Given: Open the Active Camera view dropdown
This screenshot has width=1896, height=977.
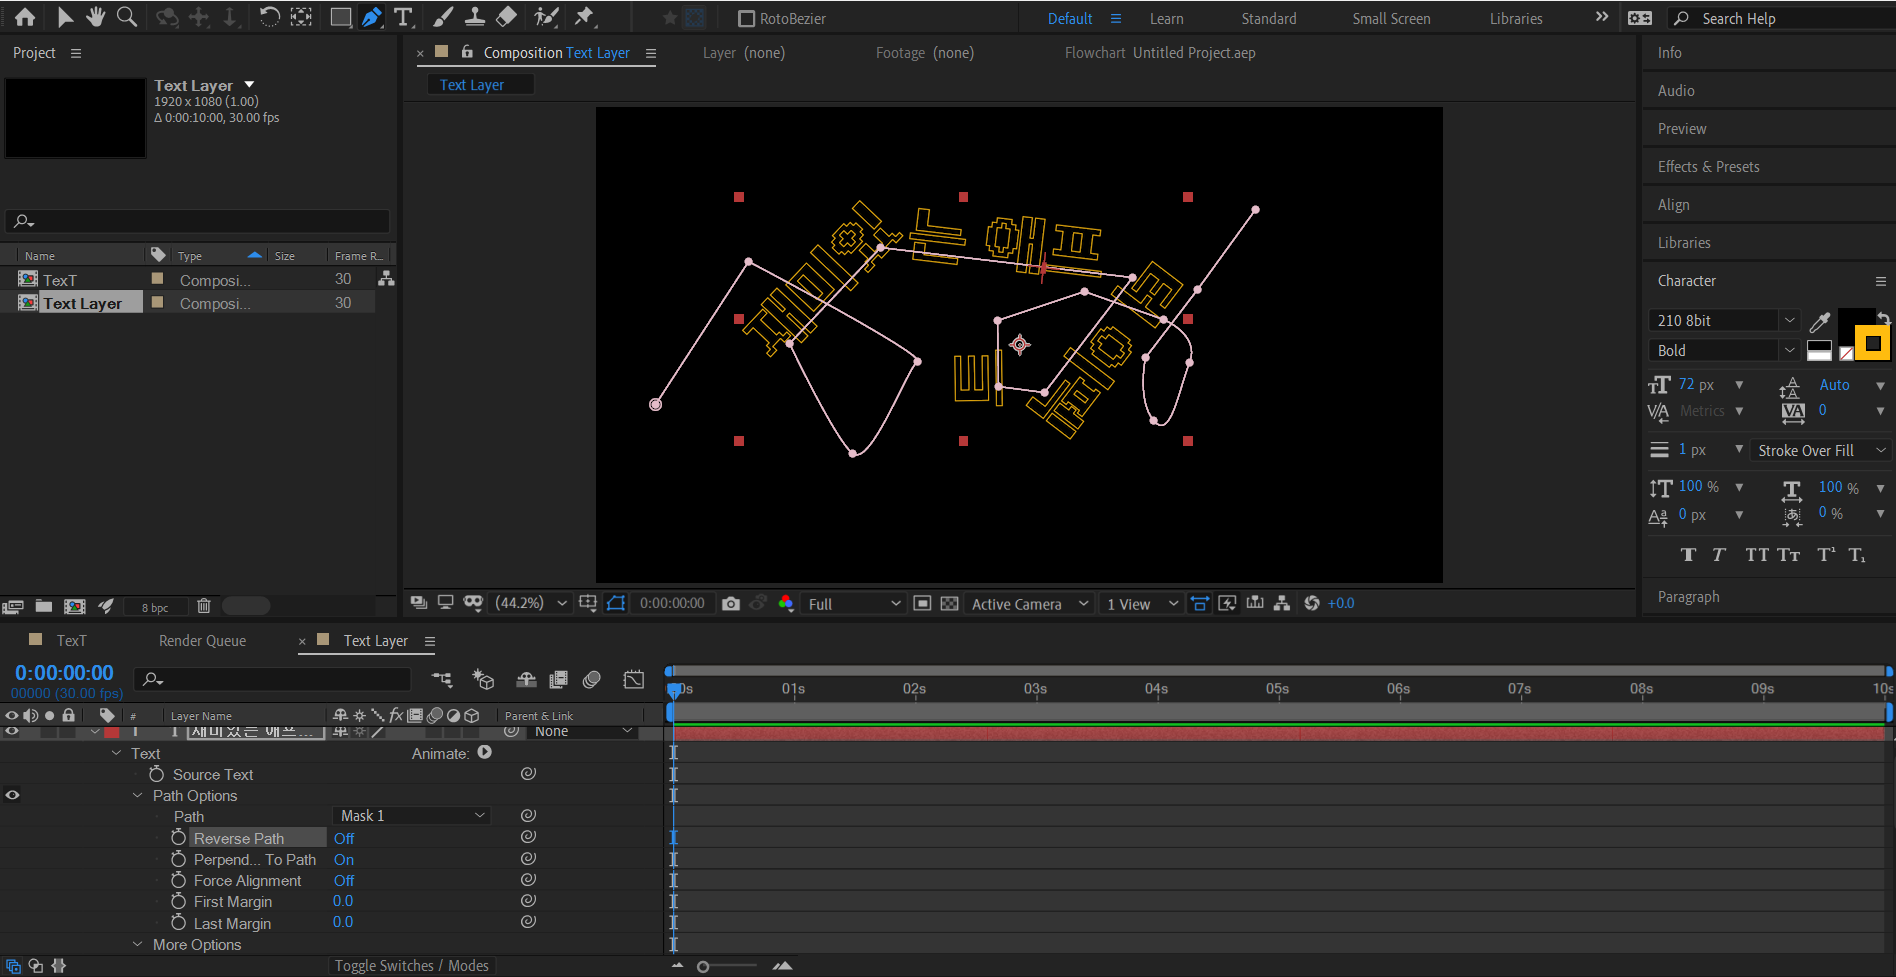Looking at the screenshot, I should point(1030,603).
